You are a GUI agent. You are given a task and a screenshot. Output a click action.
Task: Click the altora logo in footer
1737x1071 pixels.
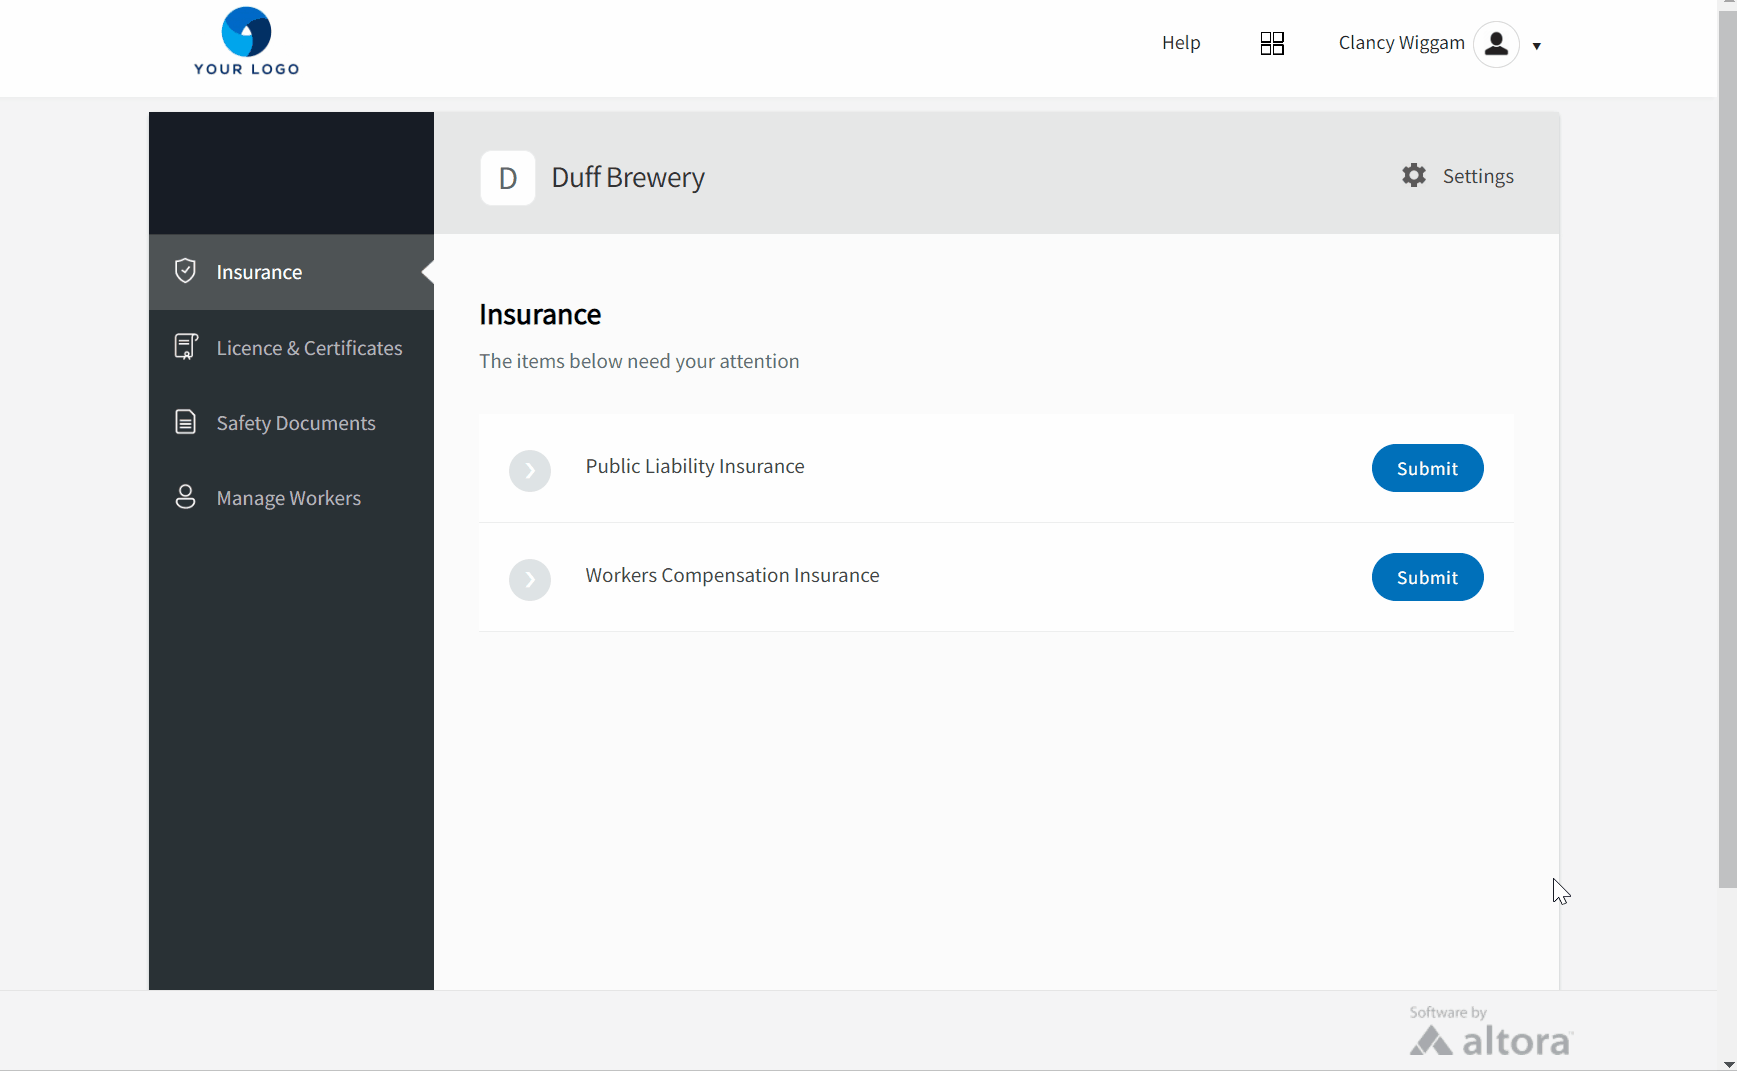point(1490,1040)
